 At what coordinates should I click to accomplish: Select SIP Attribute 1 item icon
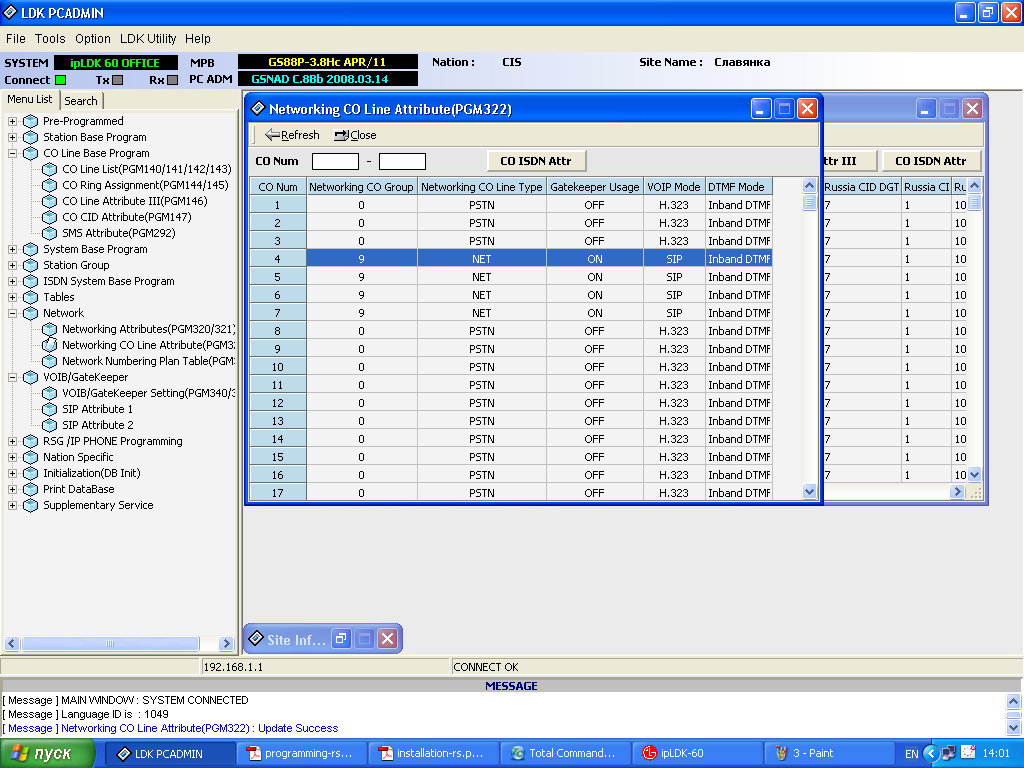(50, 409)
